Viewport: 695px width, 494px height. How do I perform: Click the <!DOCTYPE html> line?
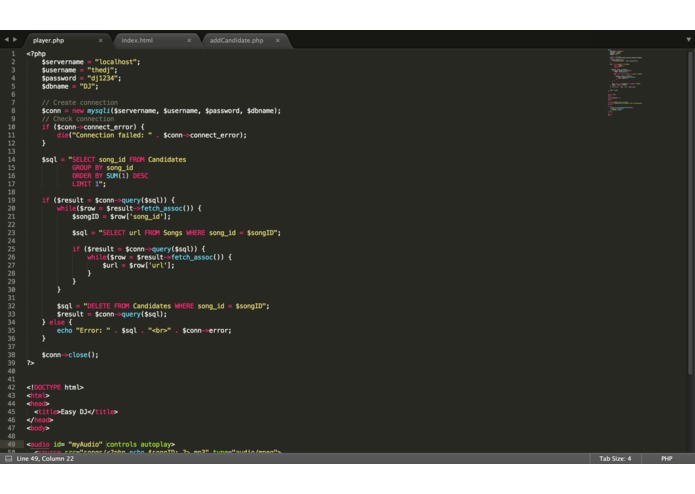[55, 387]
